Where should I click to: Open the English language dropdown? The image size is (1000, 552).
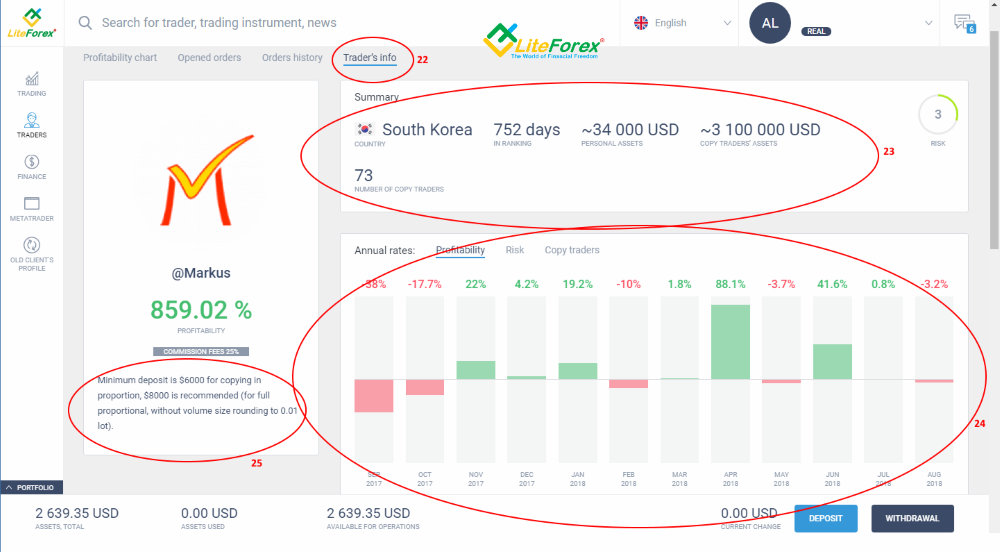pos(682,23)
